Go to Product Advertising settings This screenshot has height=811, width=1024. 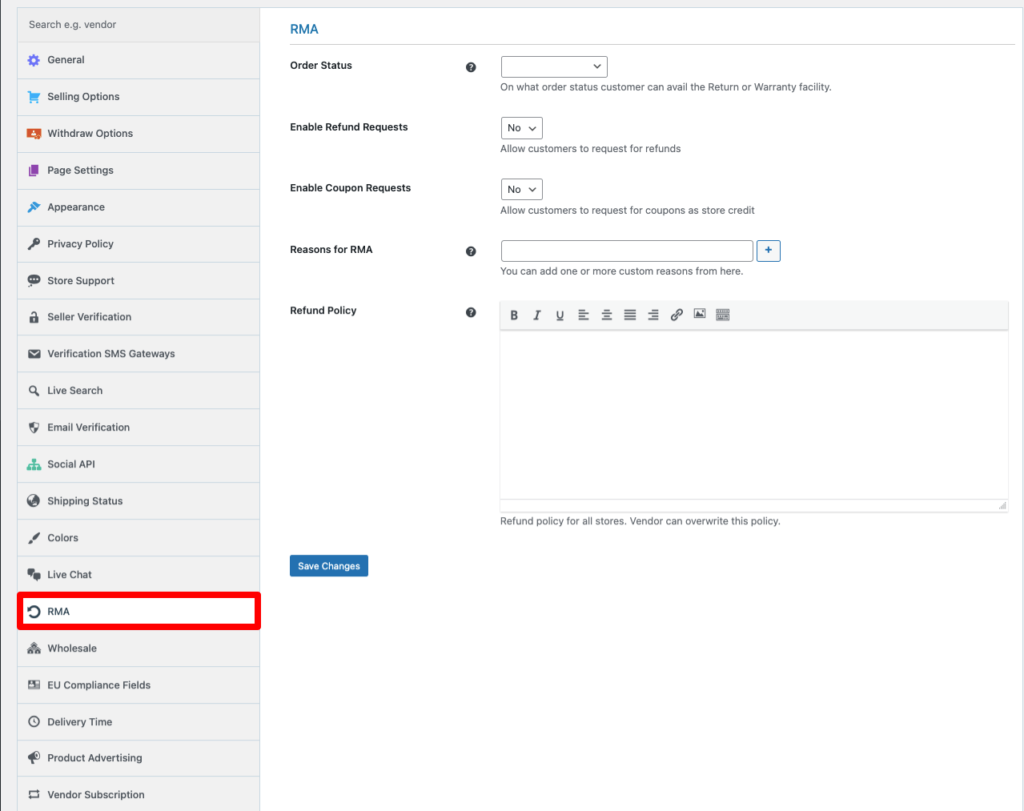click(x=138, y=758)
